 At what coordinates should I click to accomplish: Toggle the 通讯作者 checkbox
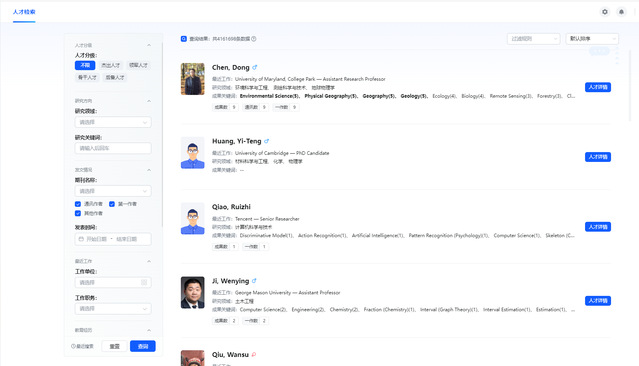click(78, 204)
